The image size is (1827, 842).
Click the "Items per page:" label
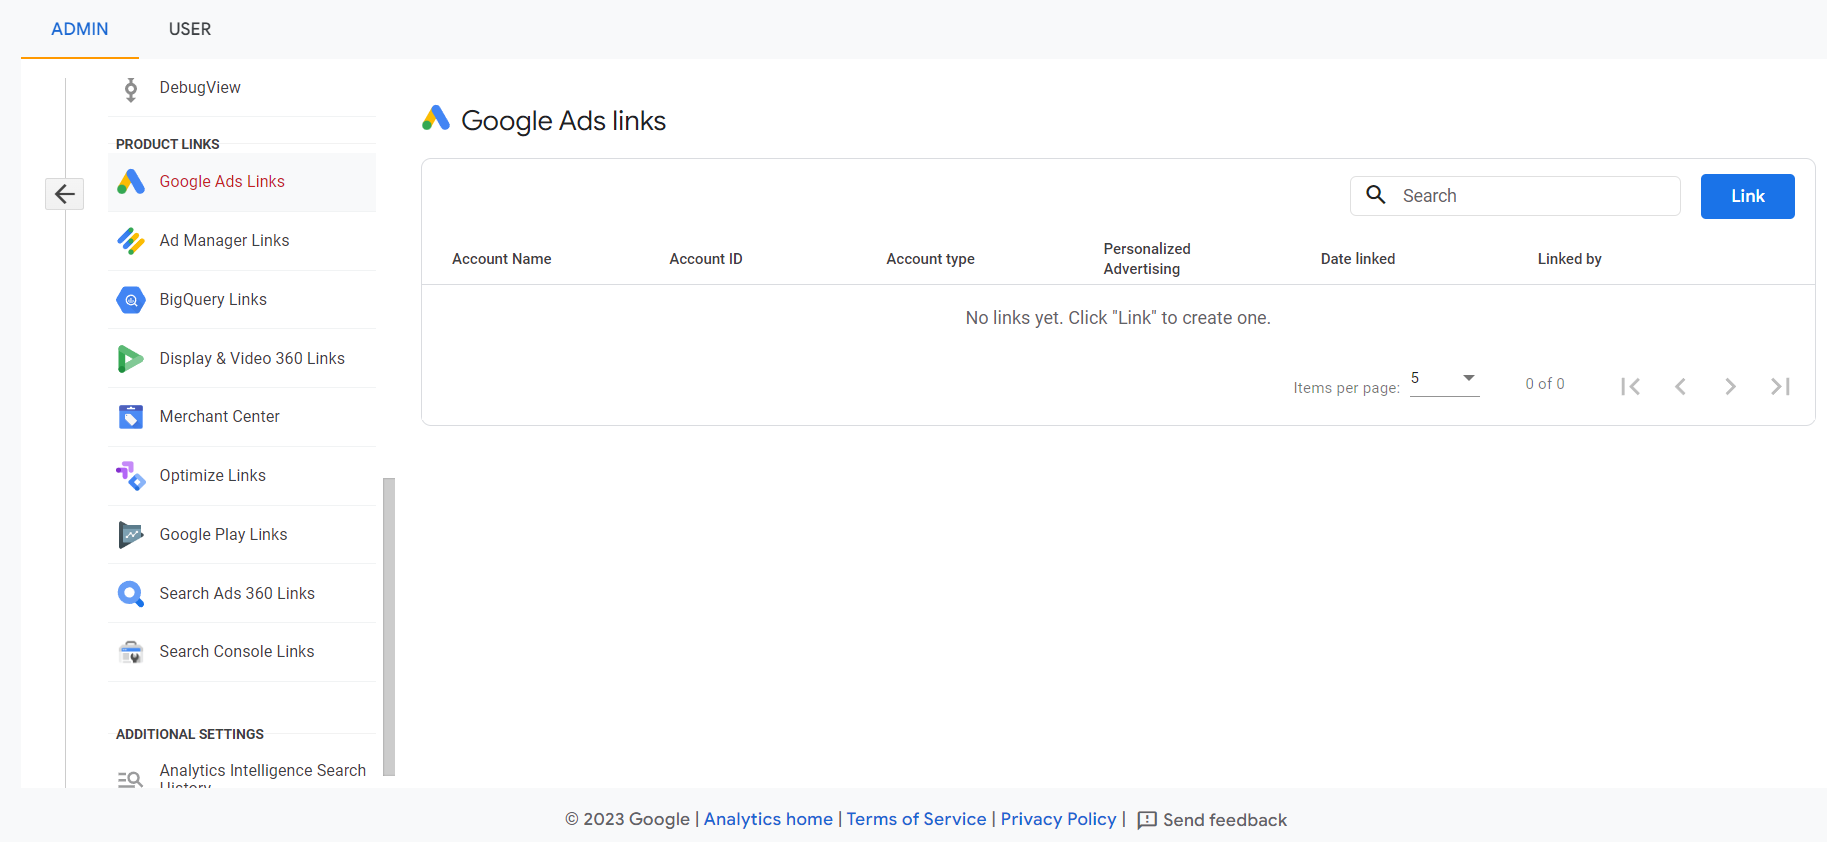[x=1346, y=388]
